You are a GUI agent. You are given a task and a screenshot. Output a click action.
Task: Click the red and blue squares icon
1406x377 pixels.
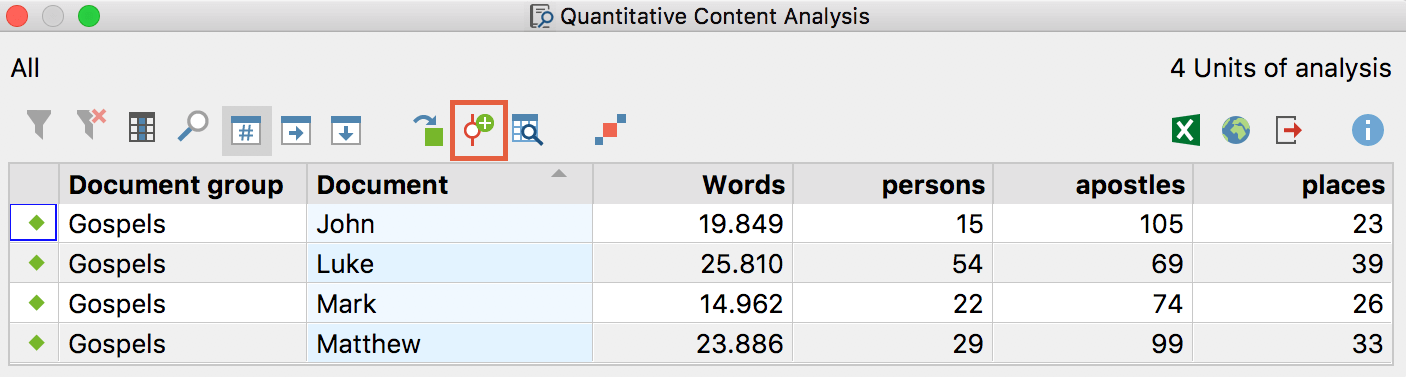point(610,130)
